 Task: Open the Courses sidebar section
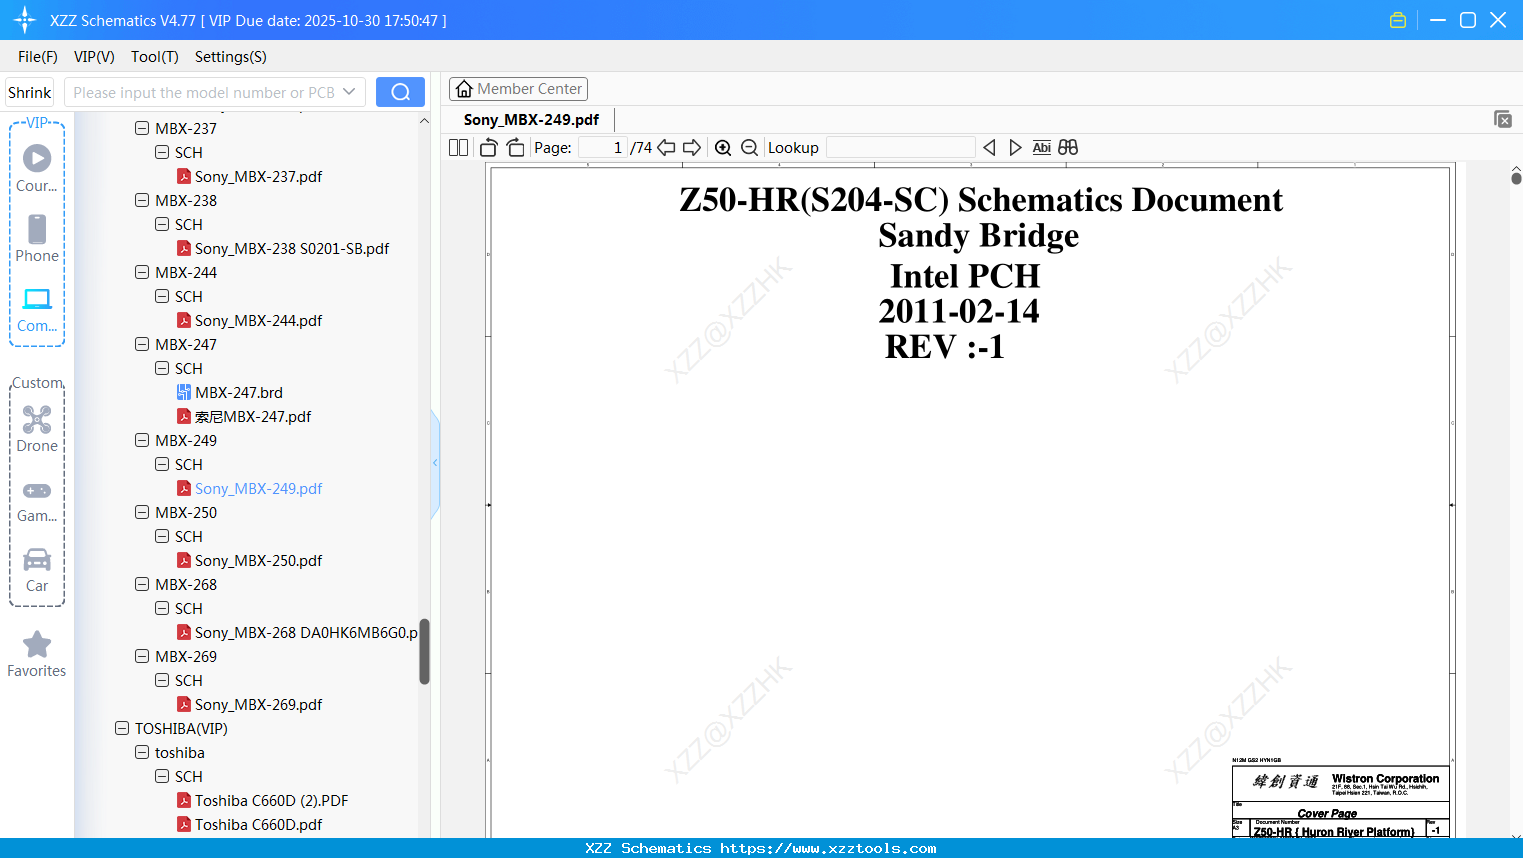(x=37, y=168)
